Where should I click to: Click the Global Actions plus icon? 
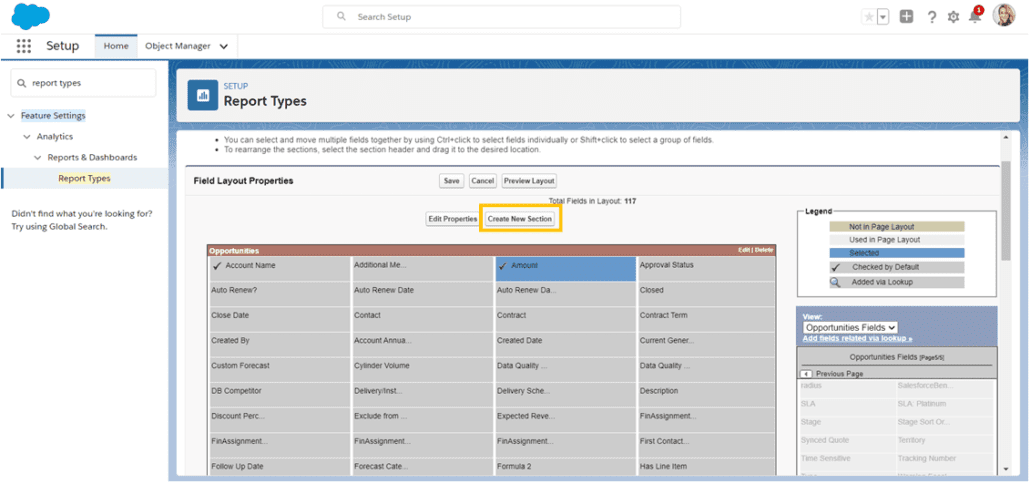[906, 17]
